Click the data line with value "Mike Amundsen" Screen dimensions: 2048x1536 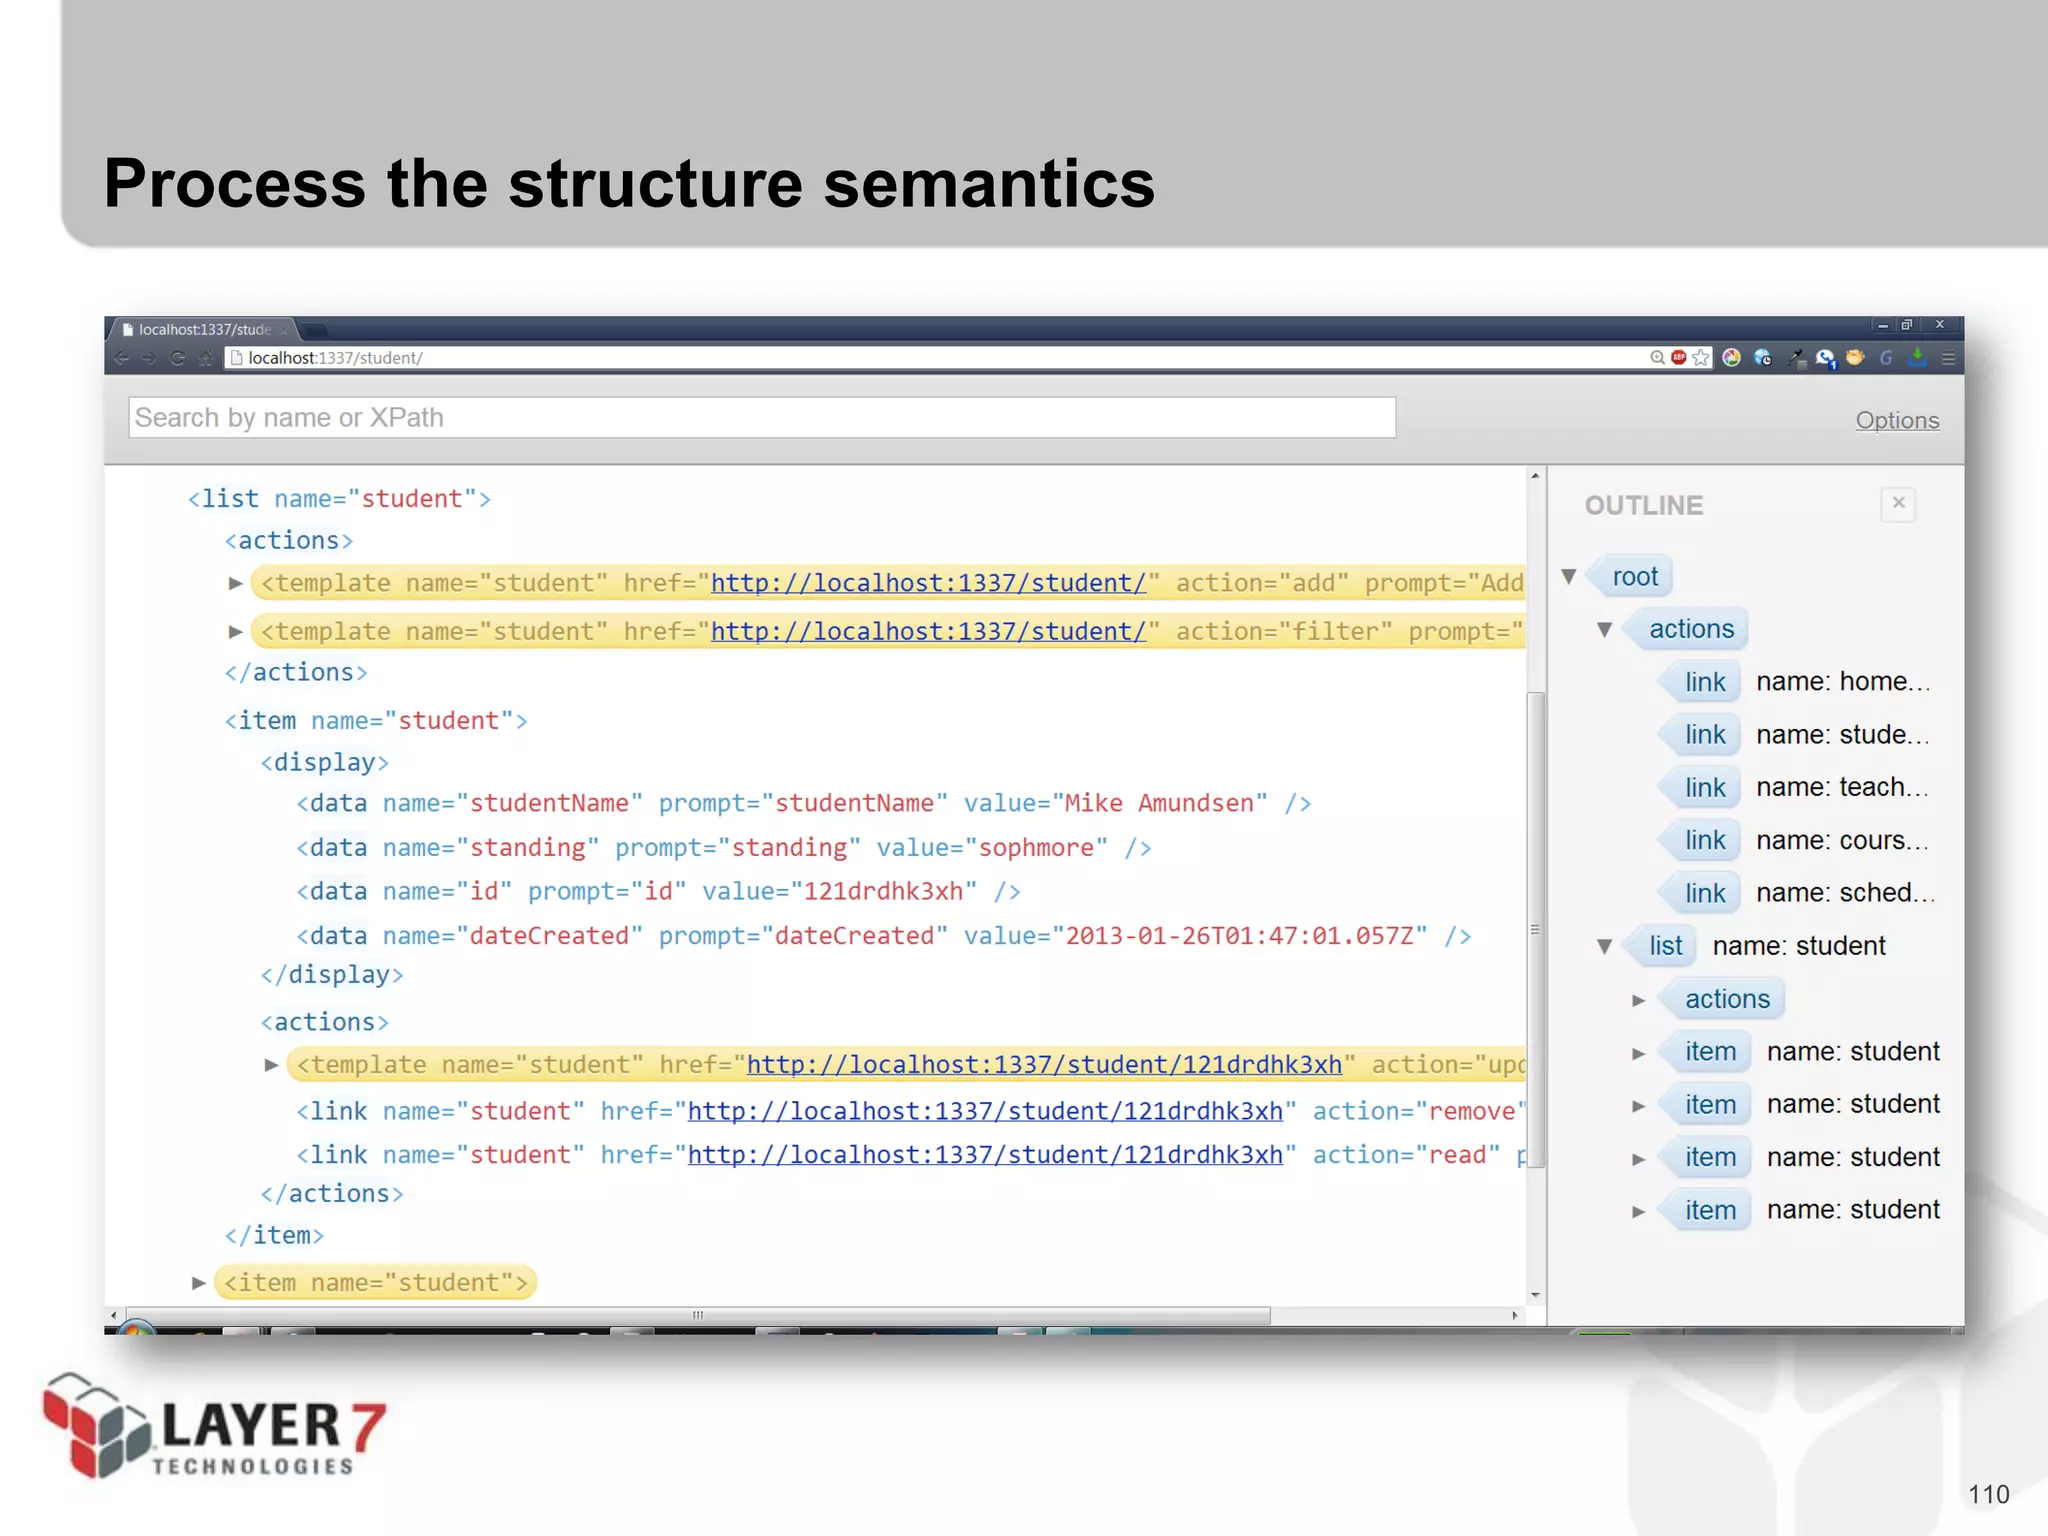tap(804, 804)
